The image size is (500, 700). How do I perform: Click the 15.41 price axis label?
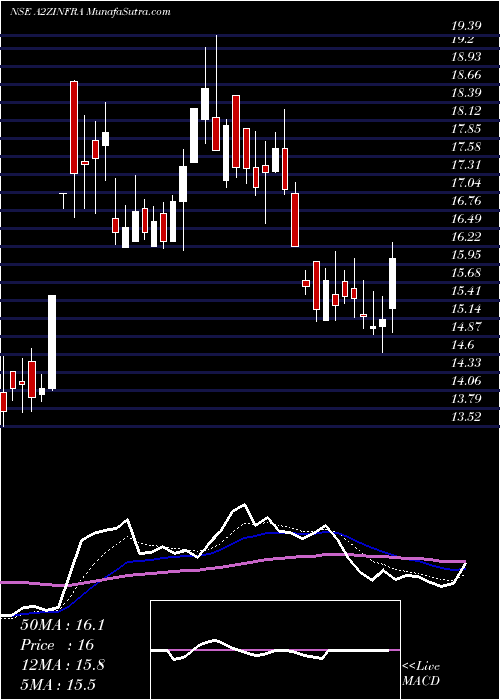pos(466,291)
